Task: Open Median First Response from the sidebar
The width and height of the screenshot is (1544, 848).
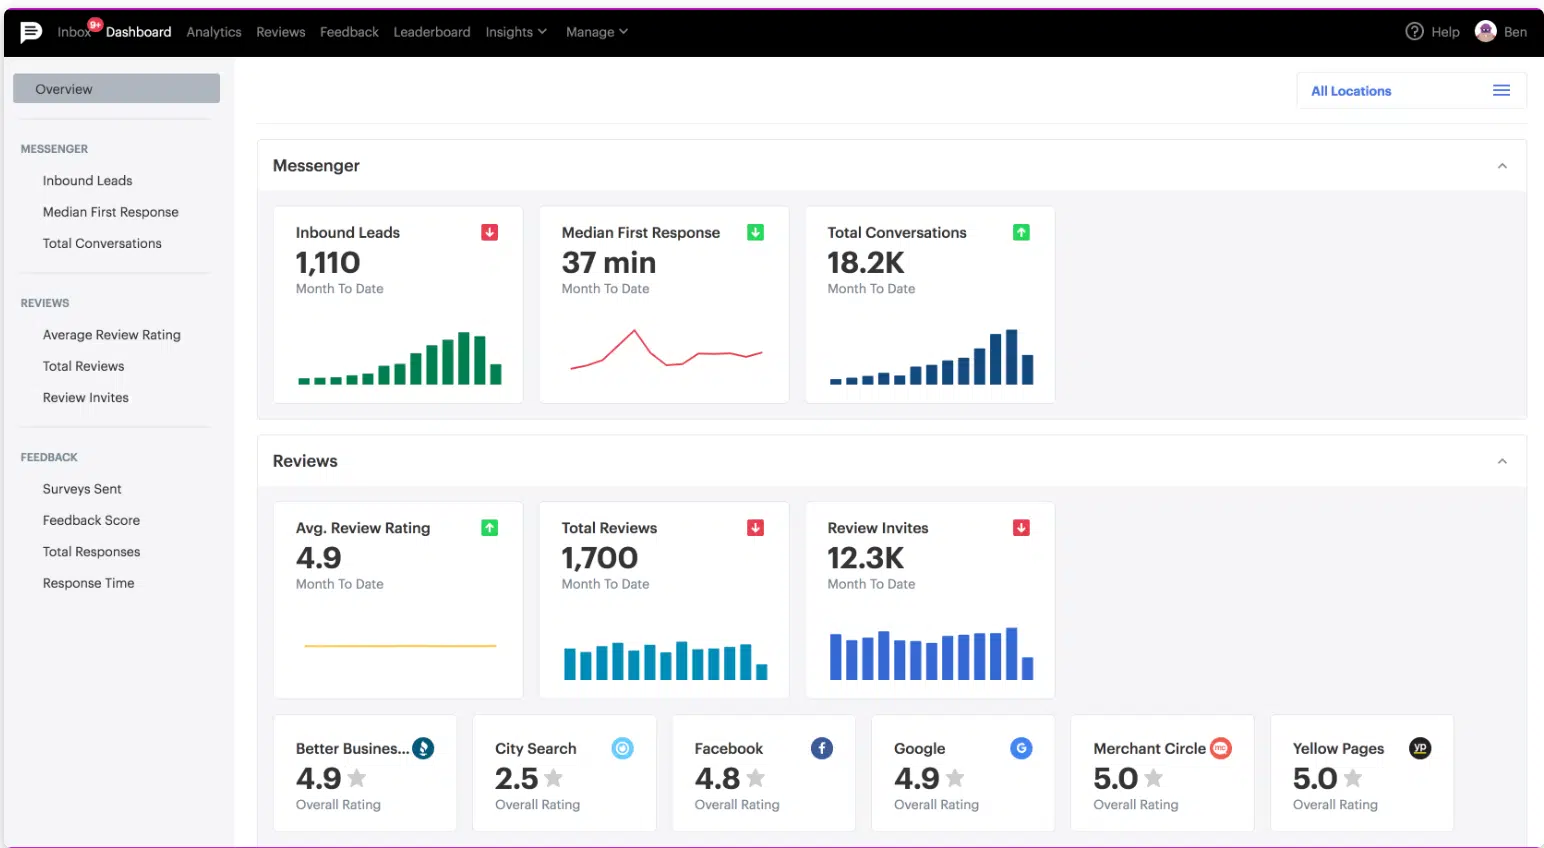Action: point(110,211)
